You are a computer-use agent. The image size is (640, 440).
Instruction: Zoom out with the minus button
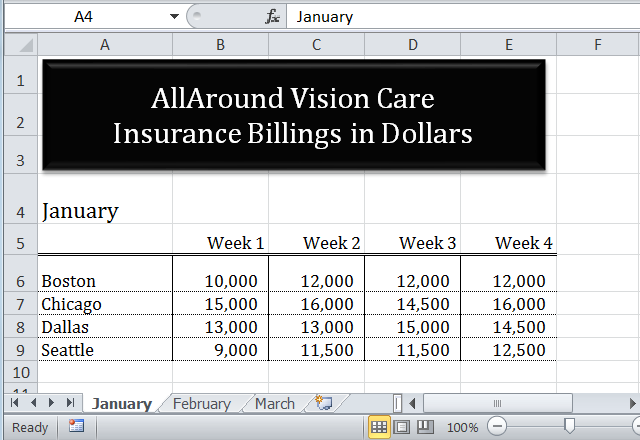pos(497,427)
